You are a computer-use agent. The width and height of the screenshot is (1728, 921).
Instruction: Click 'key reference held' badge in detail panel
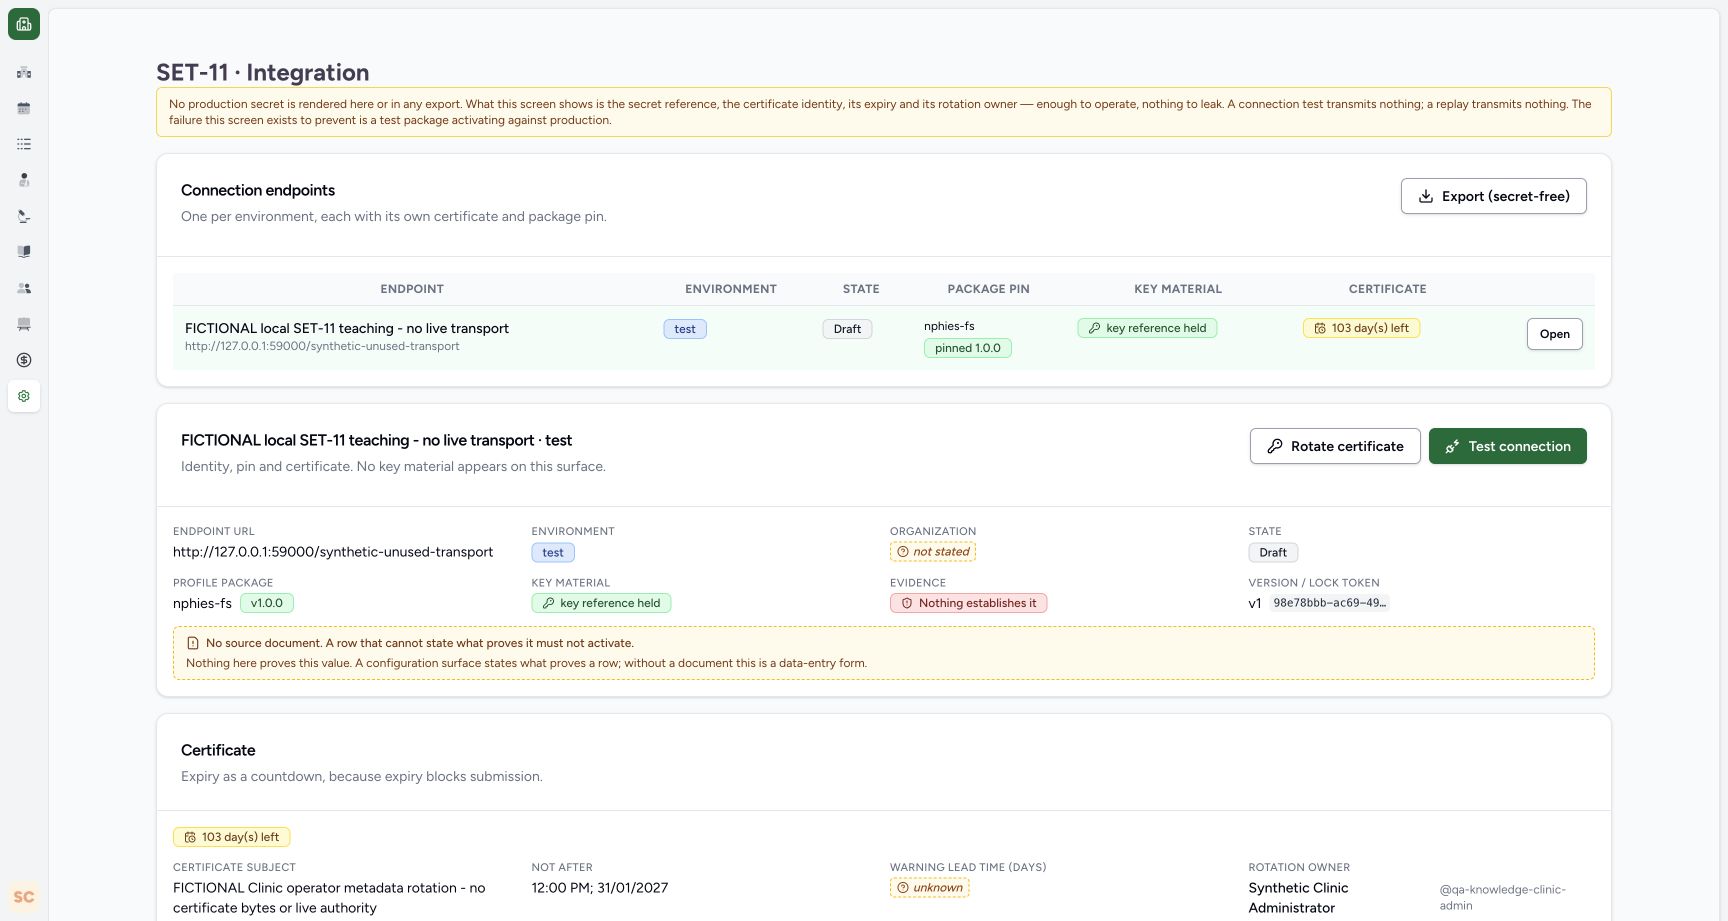coord(601,603)
